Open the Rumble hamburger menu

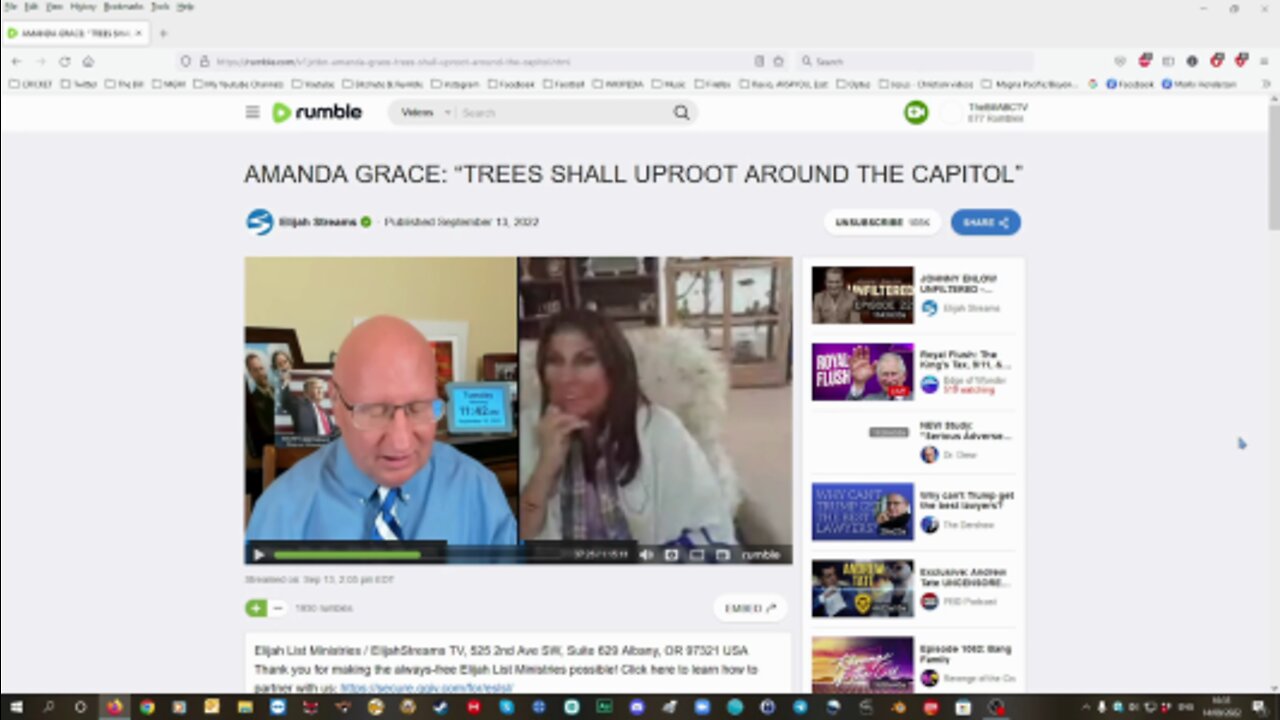tap(252, 112)
